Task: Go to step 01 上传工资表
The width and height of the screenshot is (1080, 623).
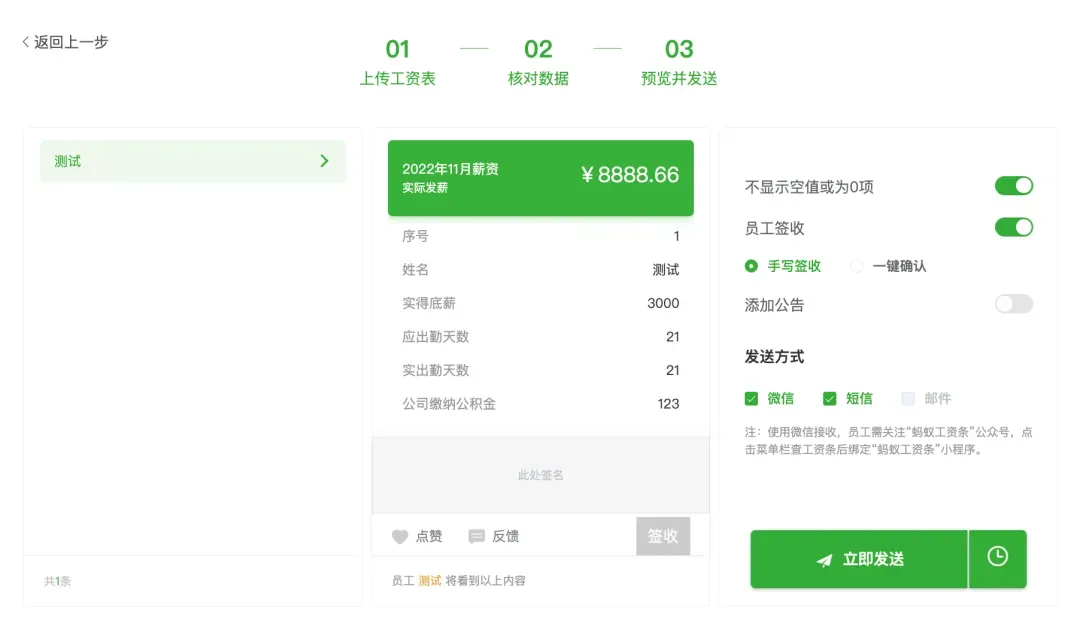Action: click(x=397, y=62)
